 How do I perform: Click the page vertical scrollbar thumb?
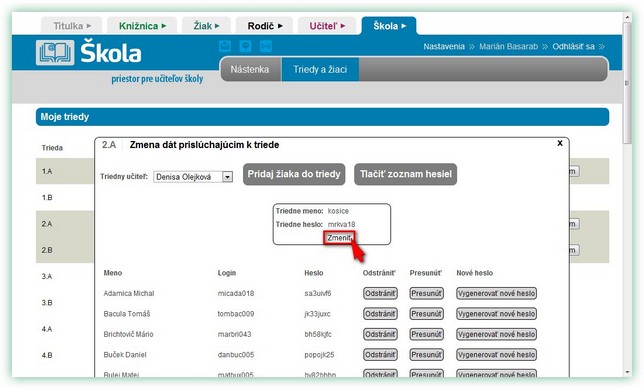627,82
